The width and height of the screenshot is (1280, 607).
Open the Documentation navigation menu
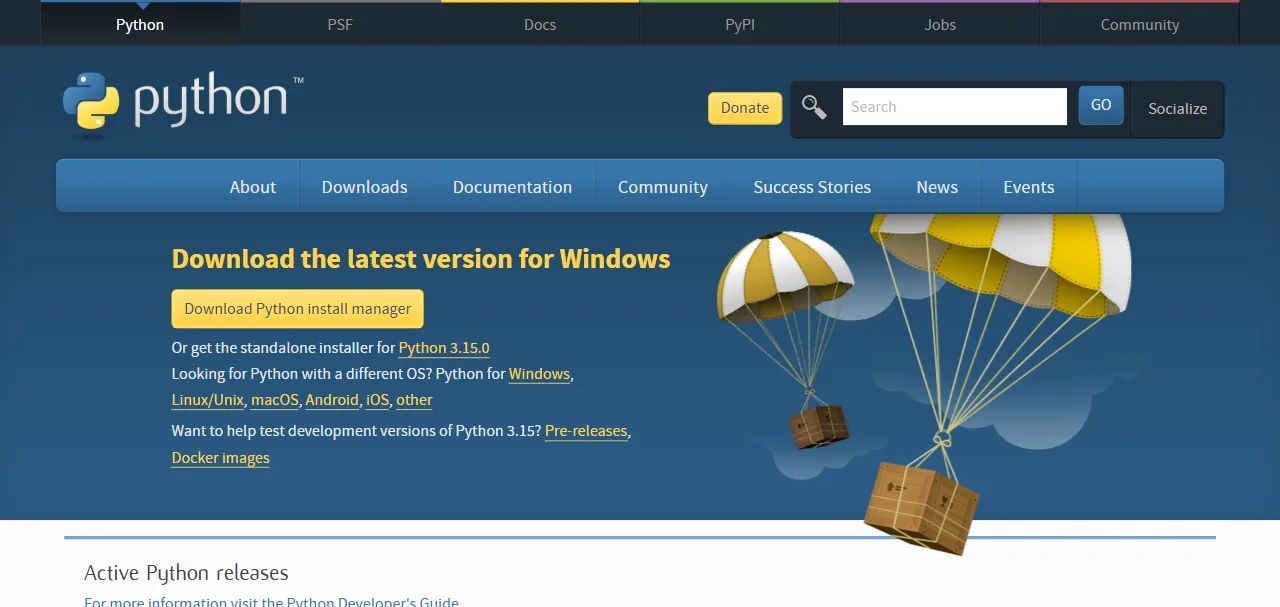[513, 187]
